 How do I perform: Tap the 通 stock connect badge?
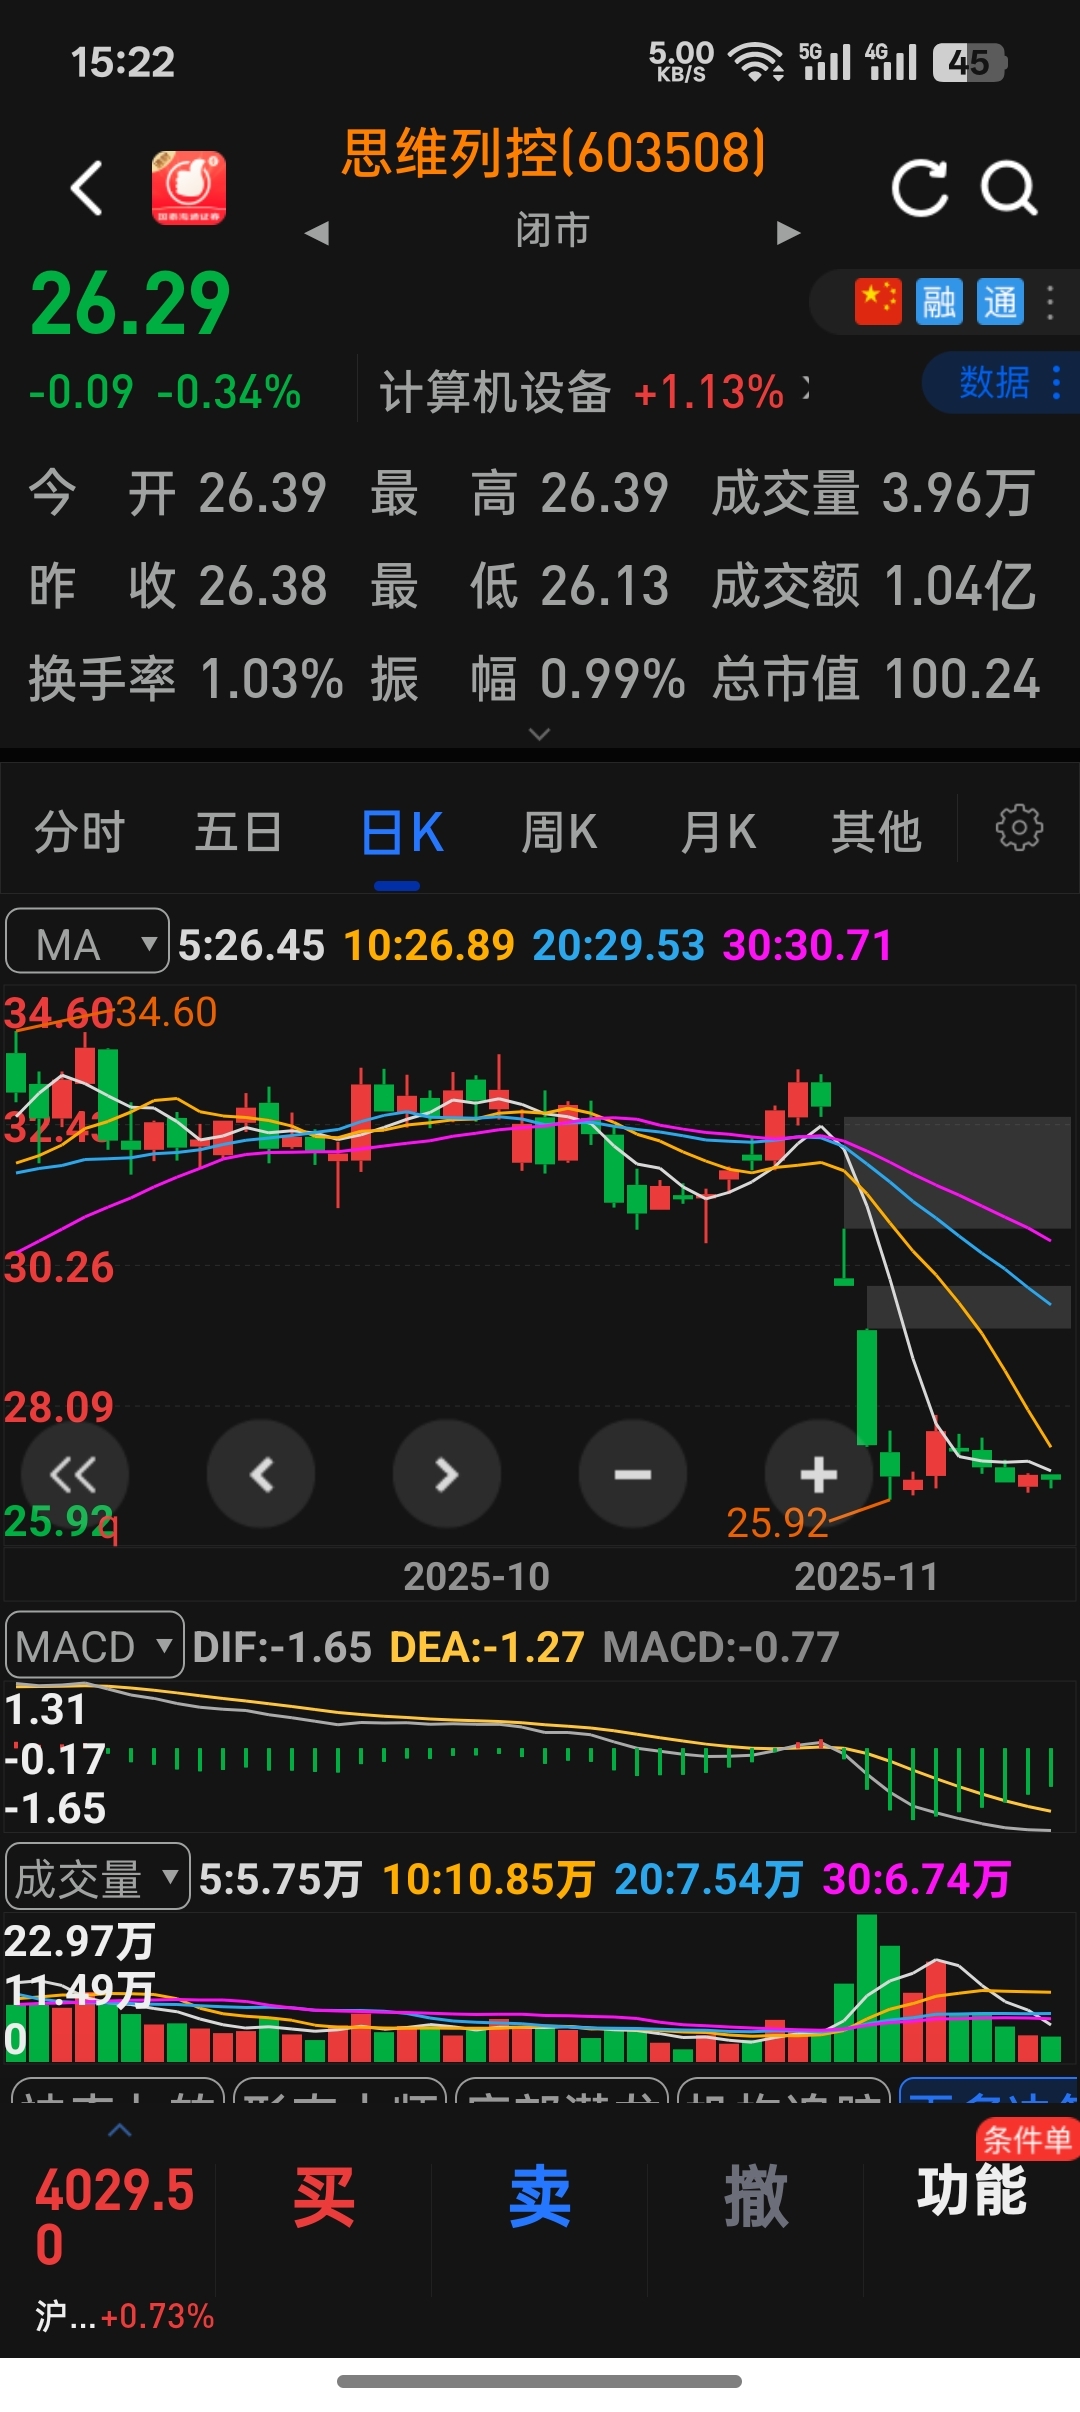pos(1000,301)
